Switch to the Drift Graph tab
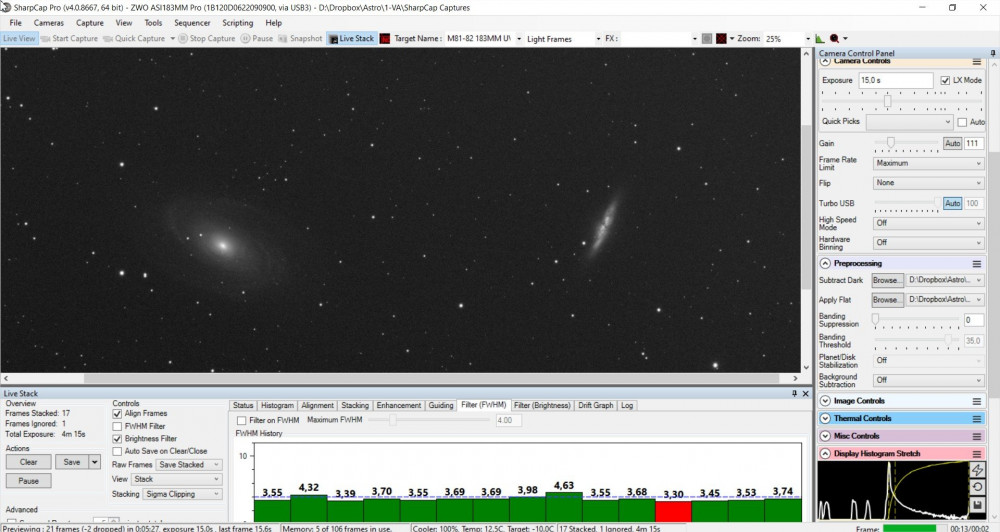 [x=596, y=406]
